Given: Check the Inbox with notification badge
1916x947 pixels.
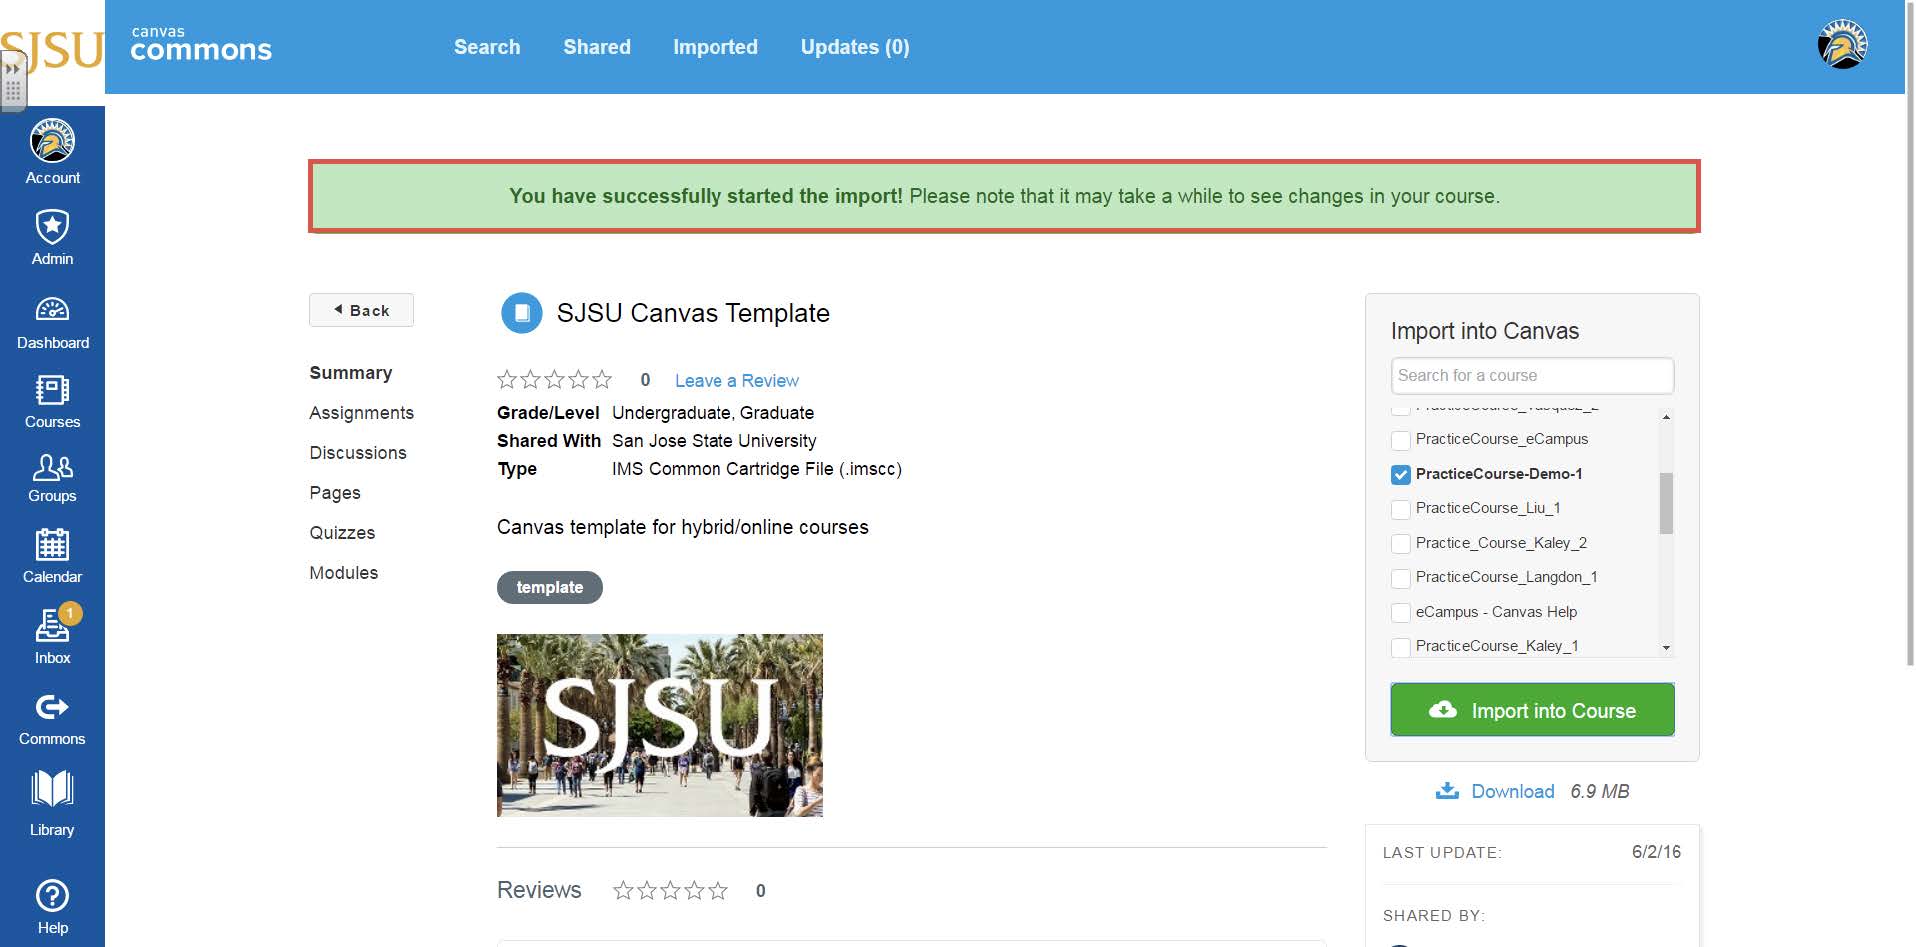Looking at the screenshot, I should coord(52,625).
